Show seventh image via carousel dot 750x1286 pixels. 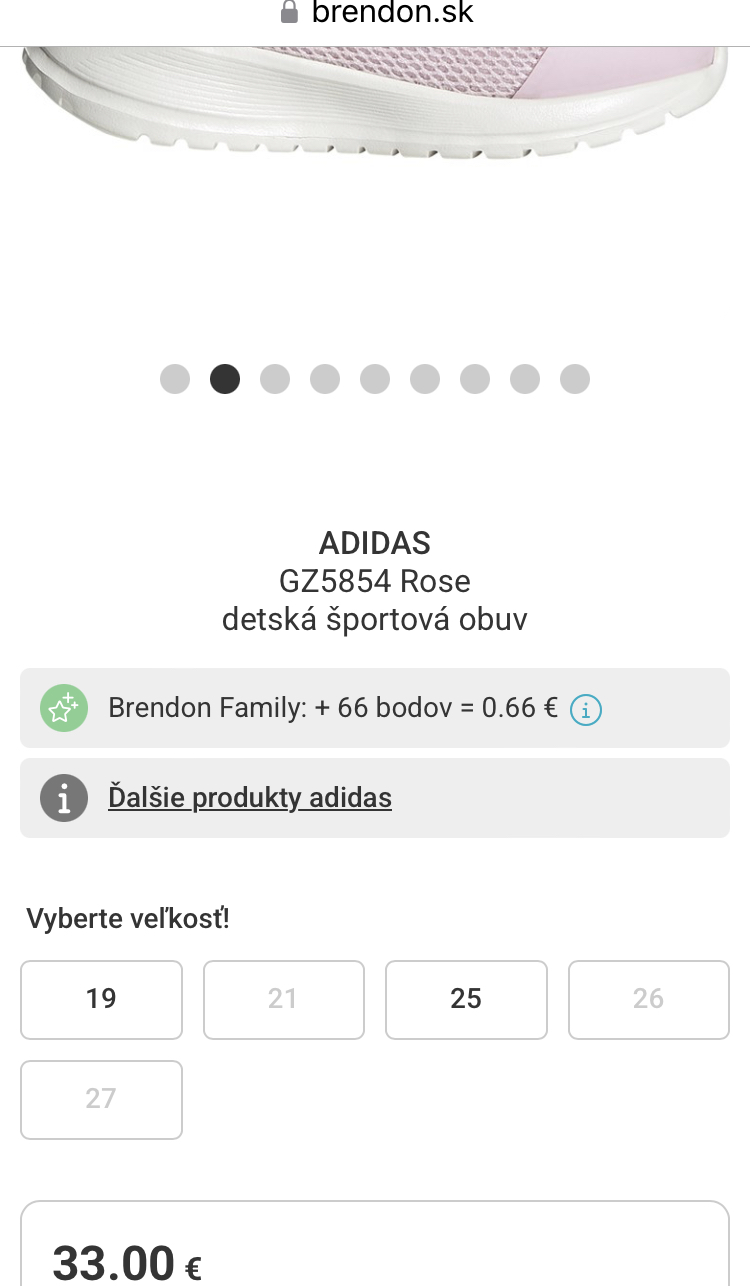(475, 379)
